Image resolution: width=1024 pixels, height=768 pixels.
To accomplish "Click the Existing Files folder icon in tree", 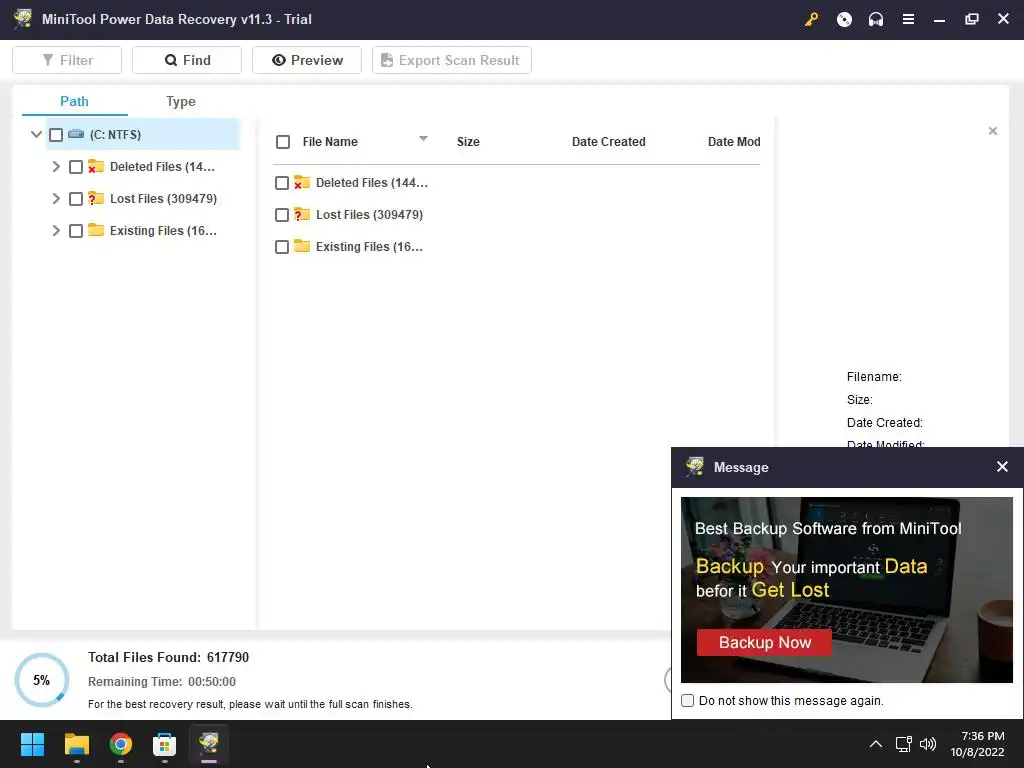I will 96,230.
